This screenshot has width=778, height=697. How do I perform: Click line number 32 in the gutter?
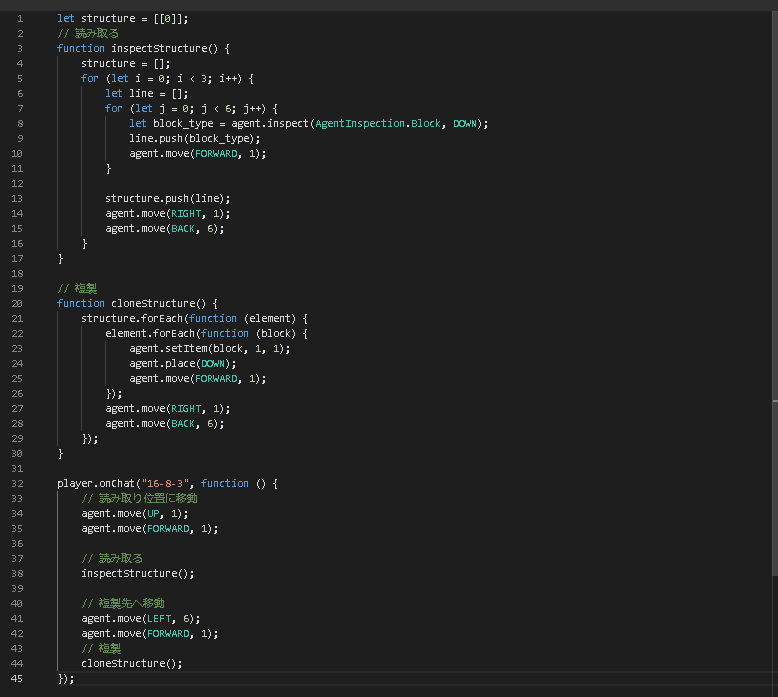(18, 483)
